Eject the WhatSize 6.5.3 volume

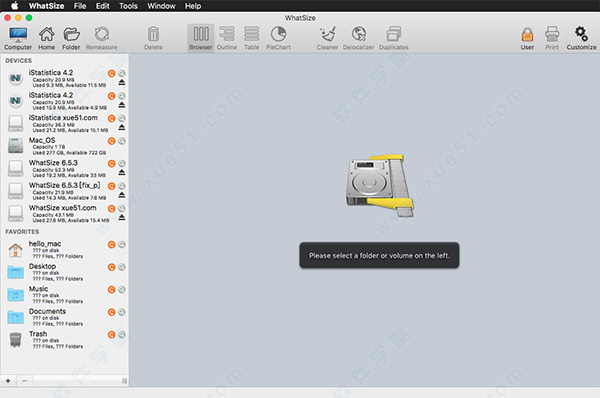(x=122, y=173)
